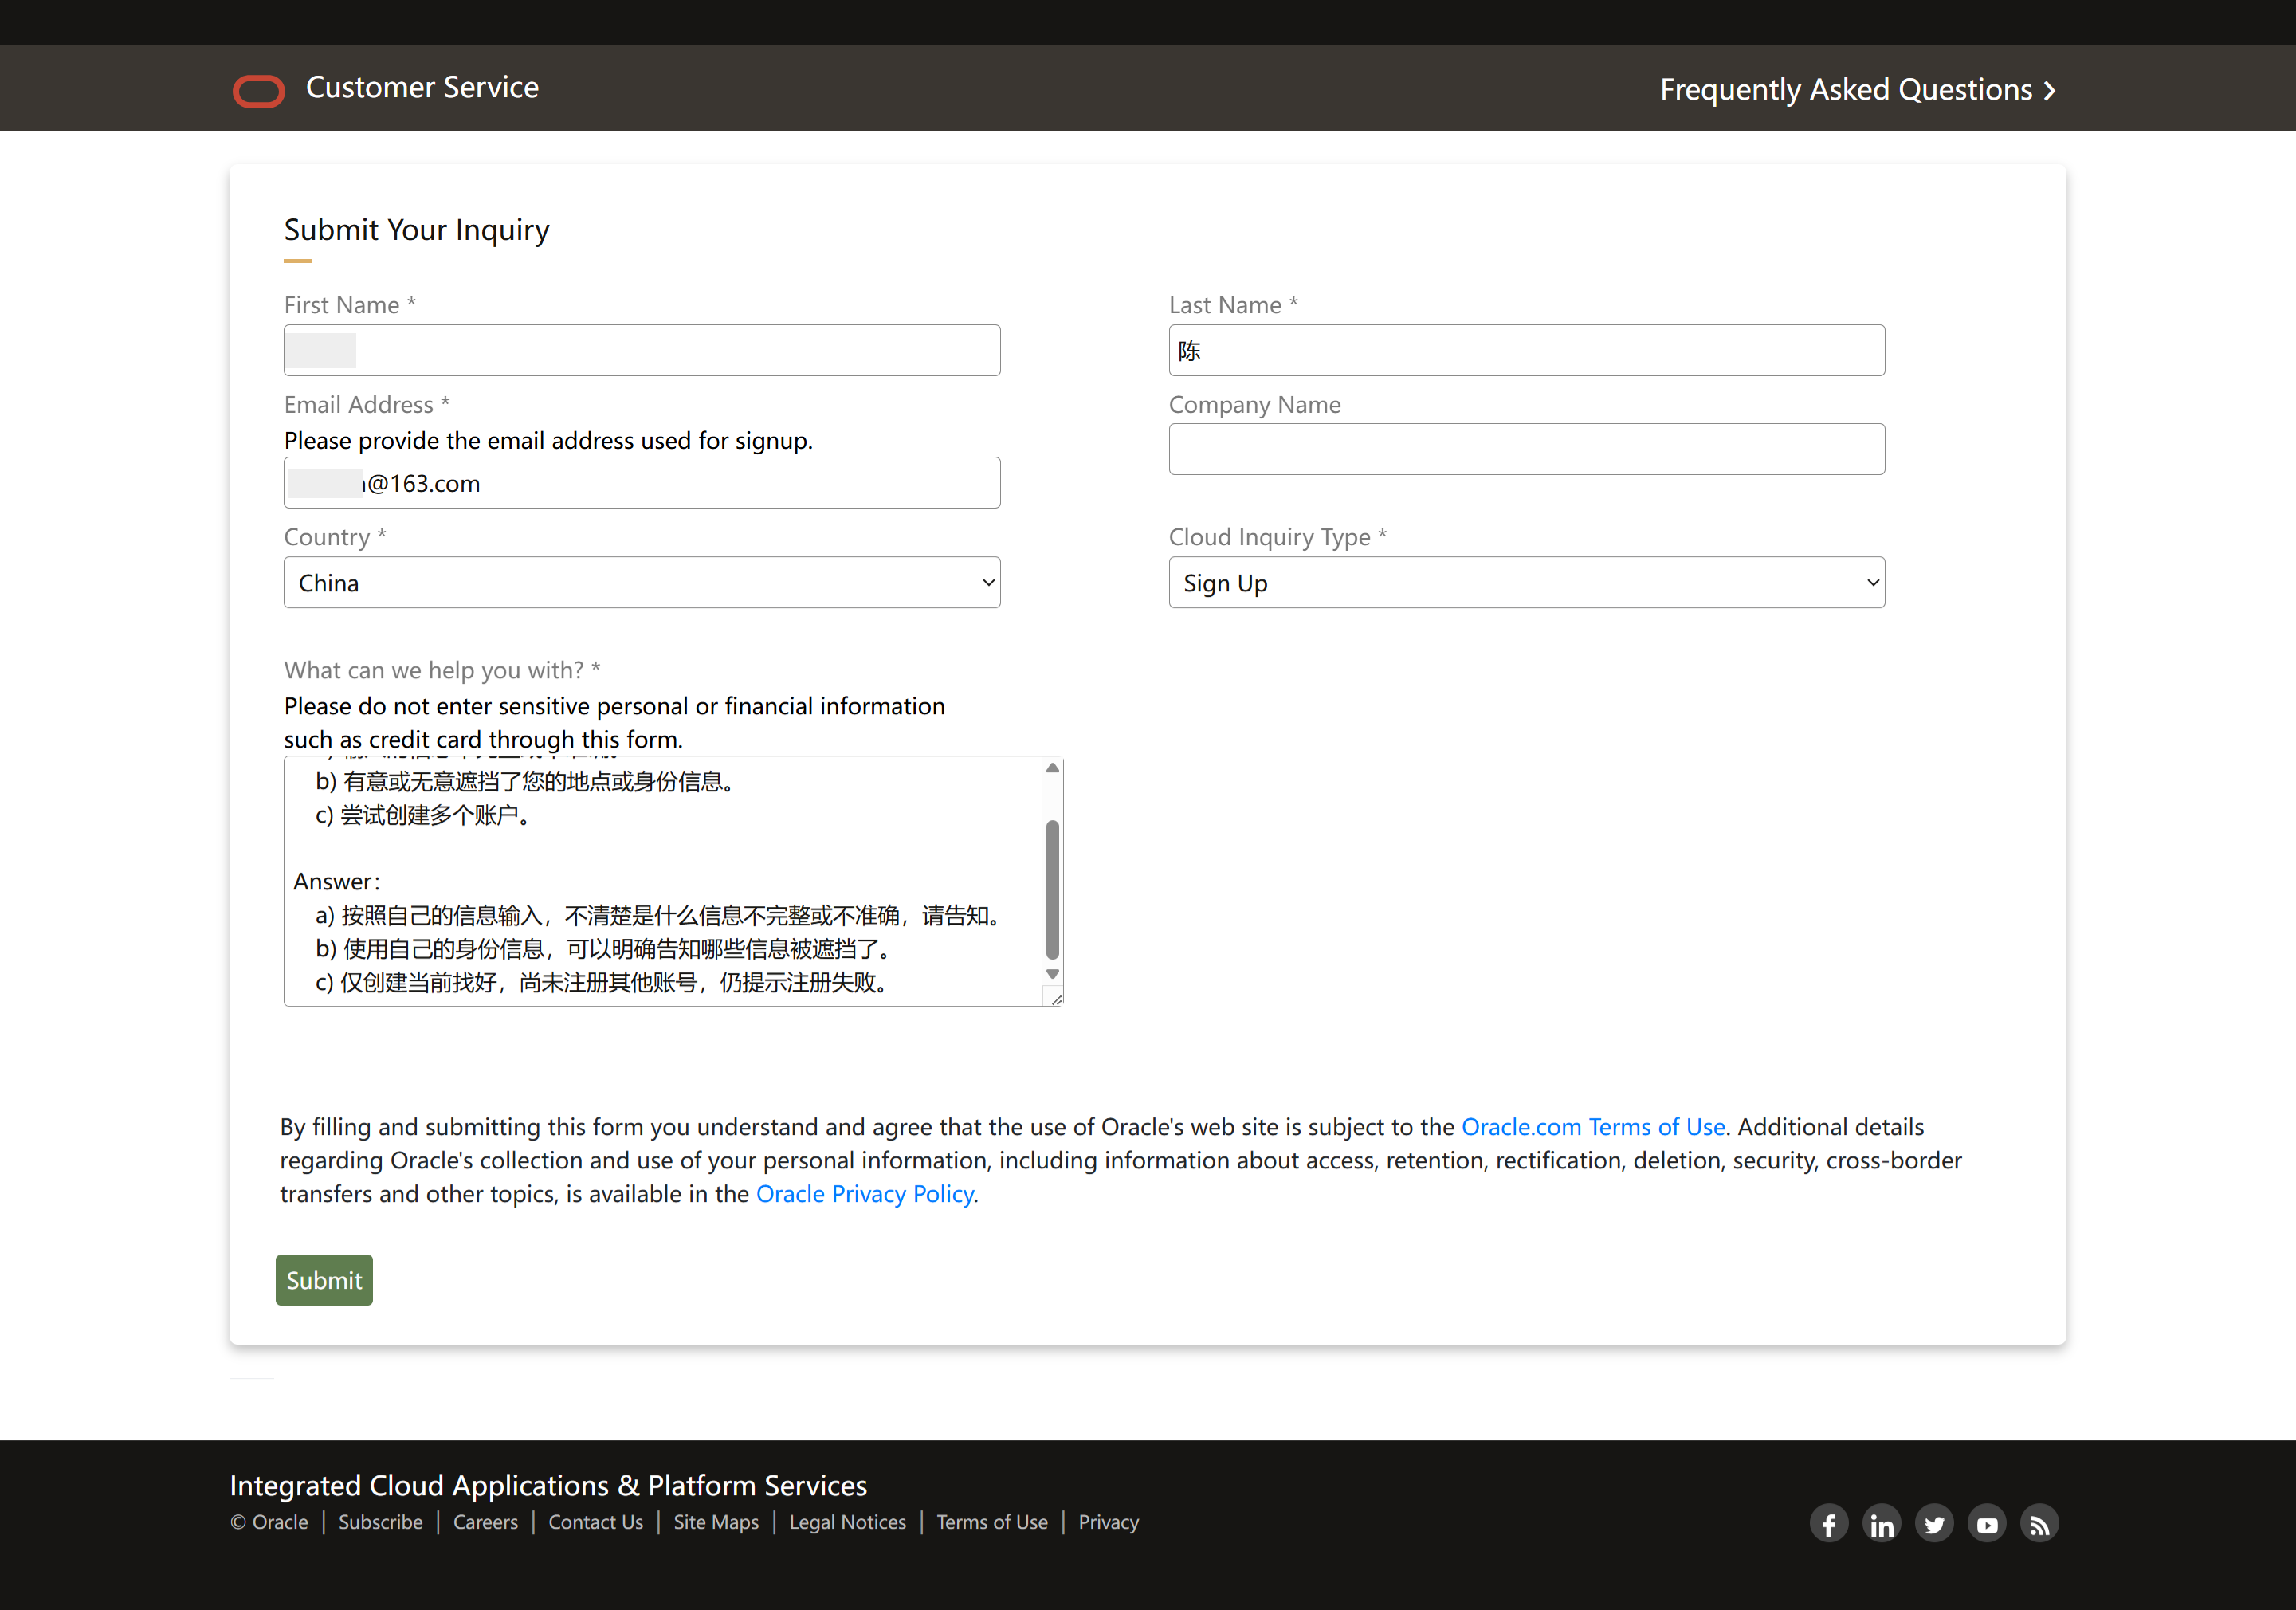Click the Cloud Inquiry Type label
This screenshot has width=2296, height=1610.
pyautogui.click(x=1278, y=537)
